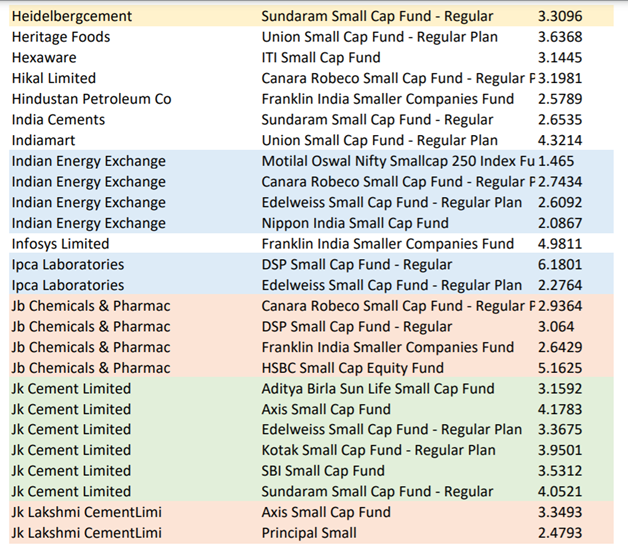Click Ipca Laboratories in the 2.2764 row
This screenshot has height=548, width=628.
(68, 285)
